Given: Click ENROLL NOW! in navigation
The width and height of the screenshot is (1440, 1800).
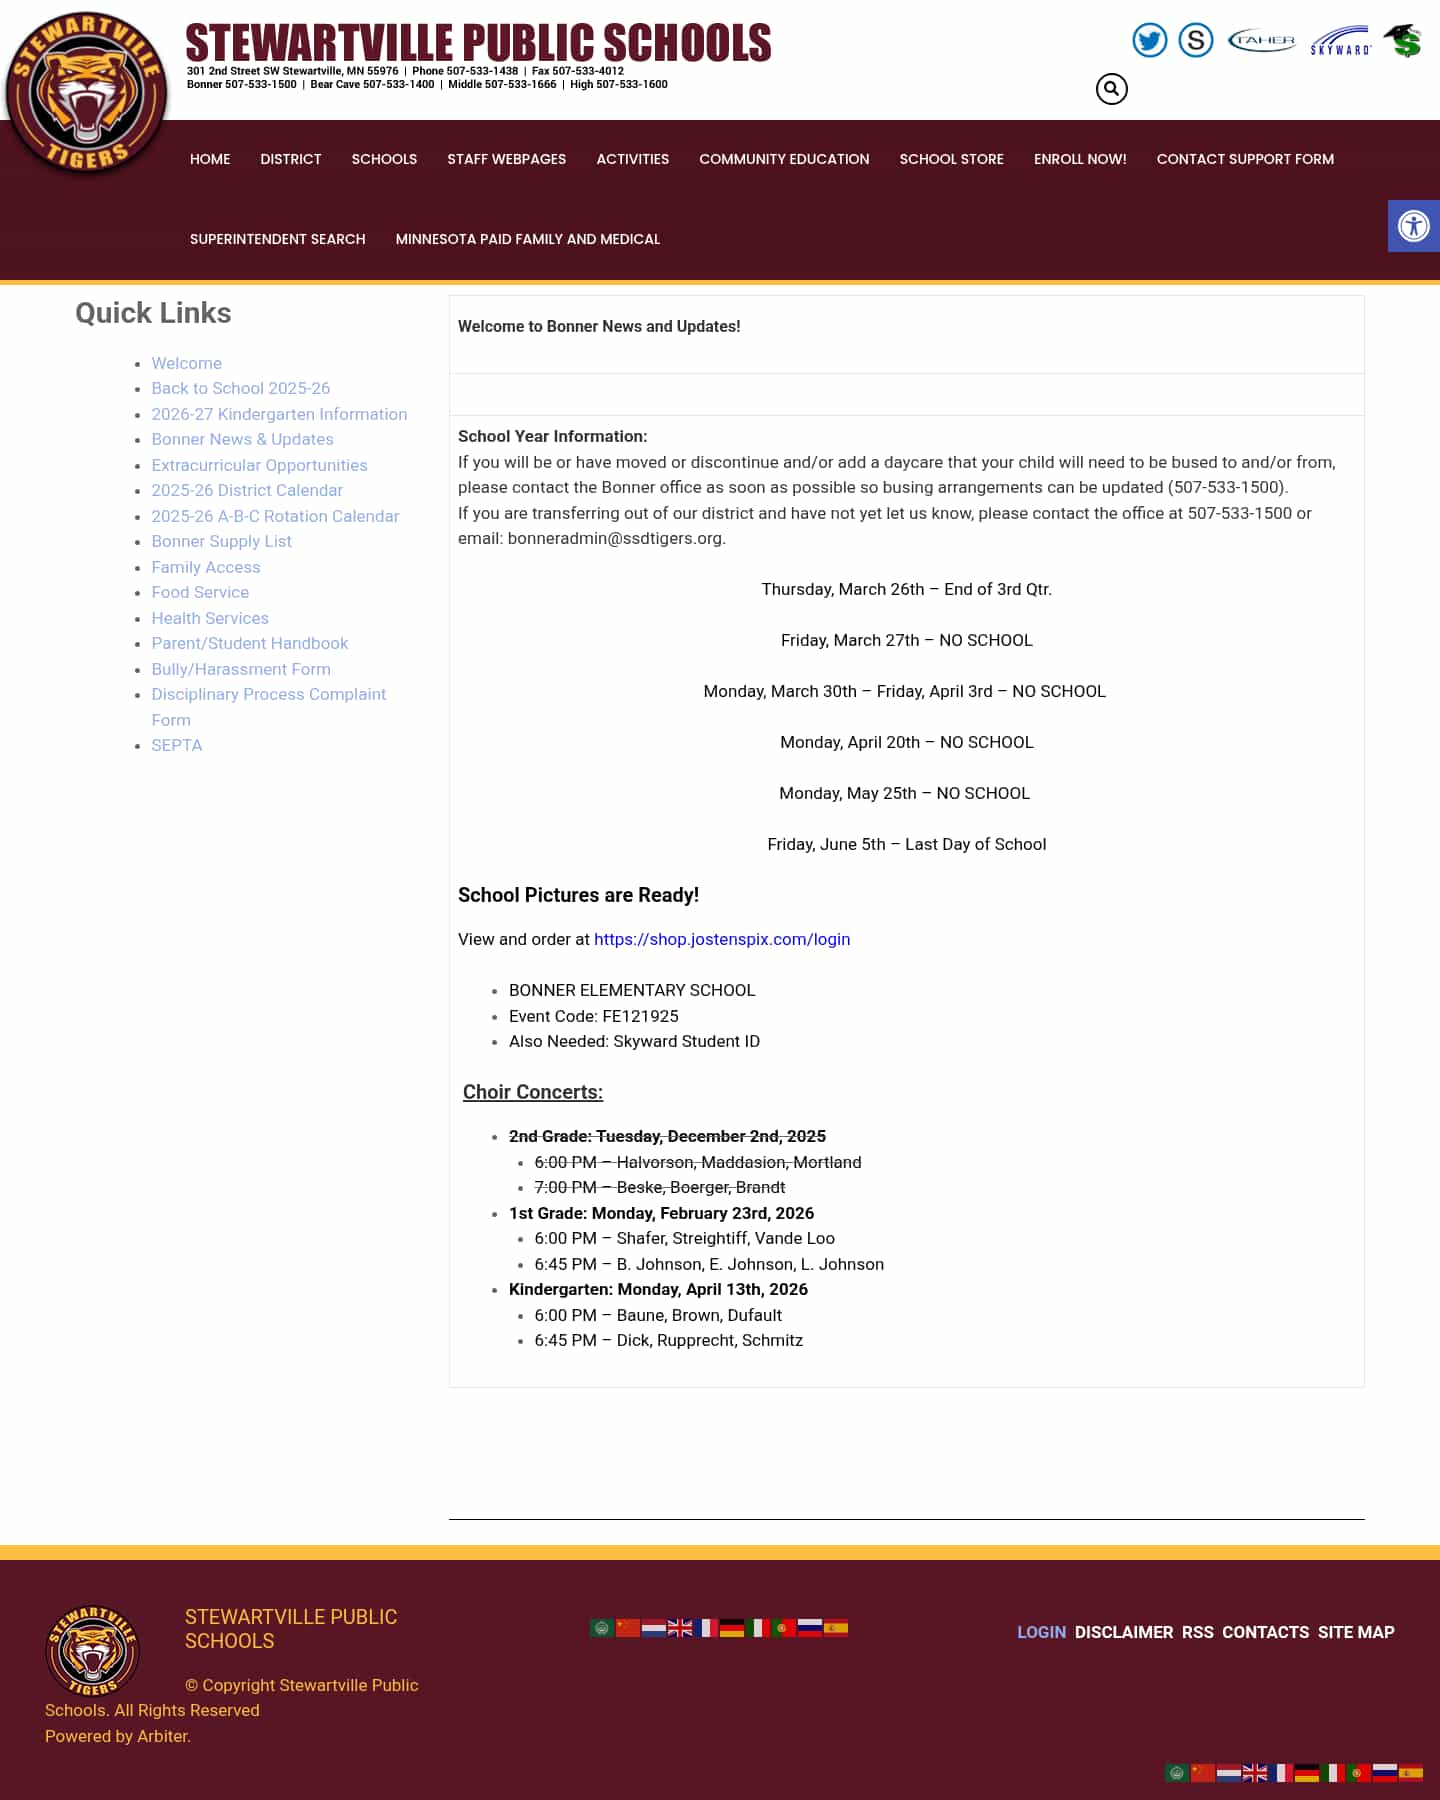Looking at the screenshot, I should point(1080,159).
